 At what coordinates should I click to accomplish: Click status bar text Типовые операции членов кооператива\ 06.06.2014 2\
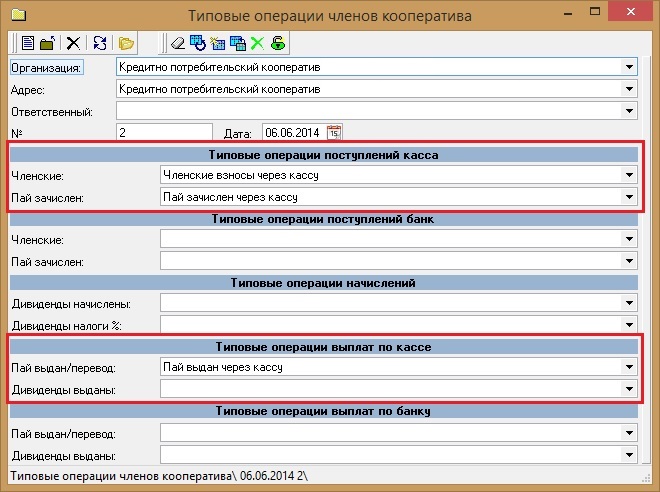(159, 476)
